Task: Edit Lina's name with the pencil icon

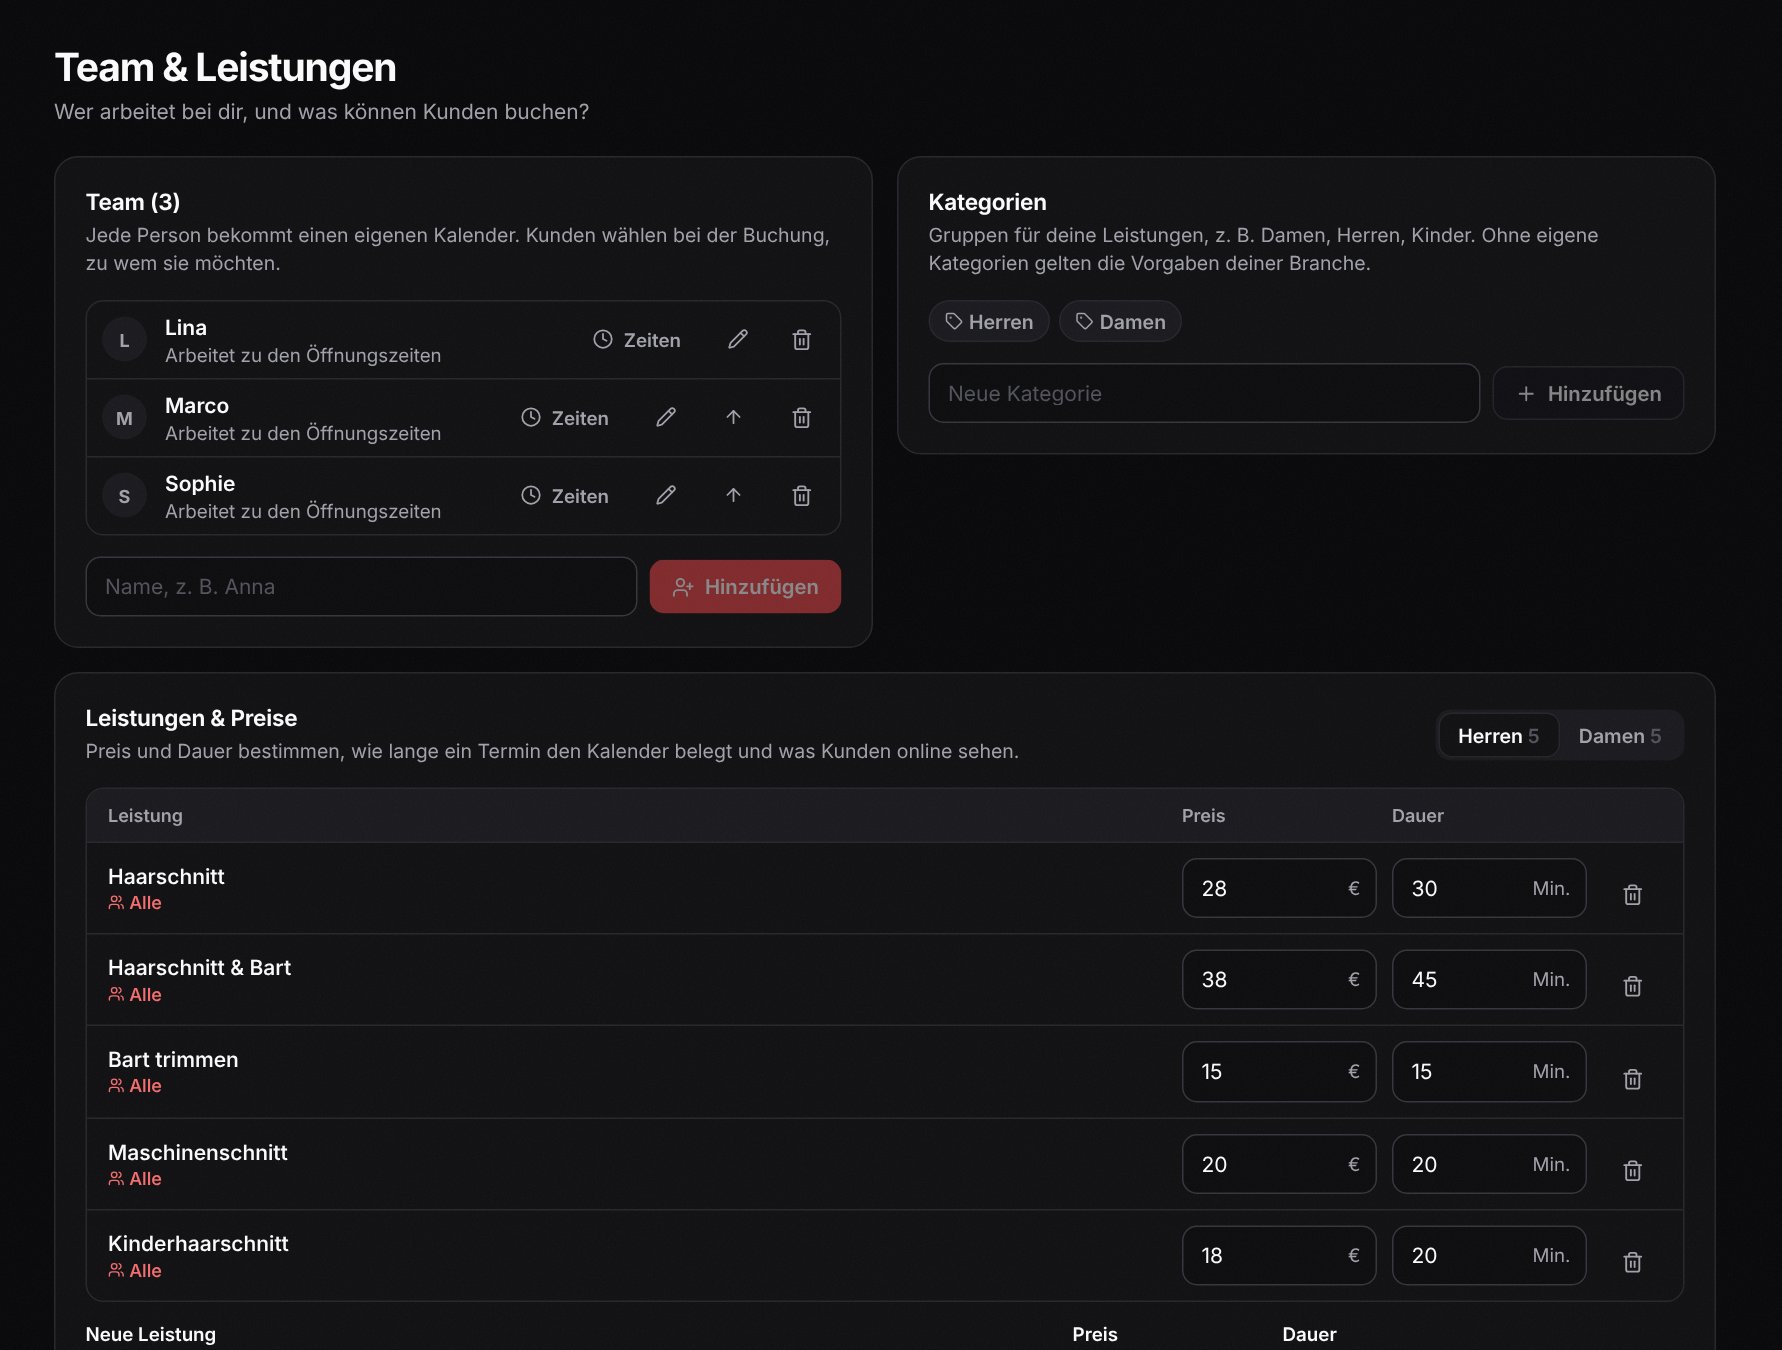Action: click(738, 340)
